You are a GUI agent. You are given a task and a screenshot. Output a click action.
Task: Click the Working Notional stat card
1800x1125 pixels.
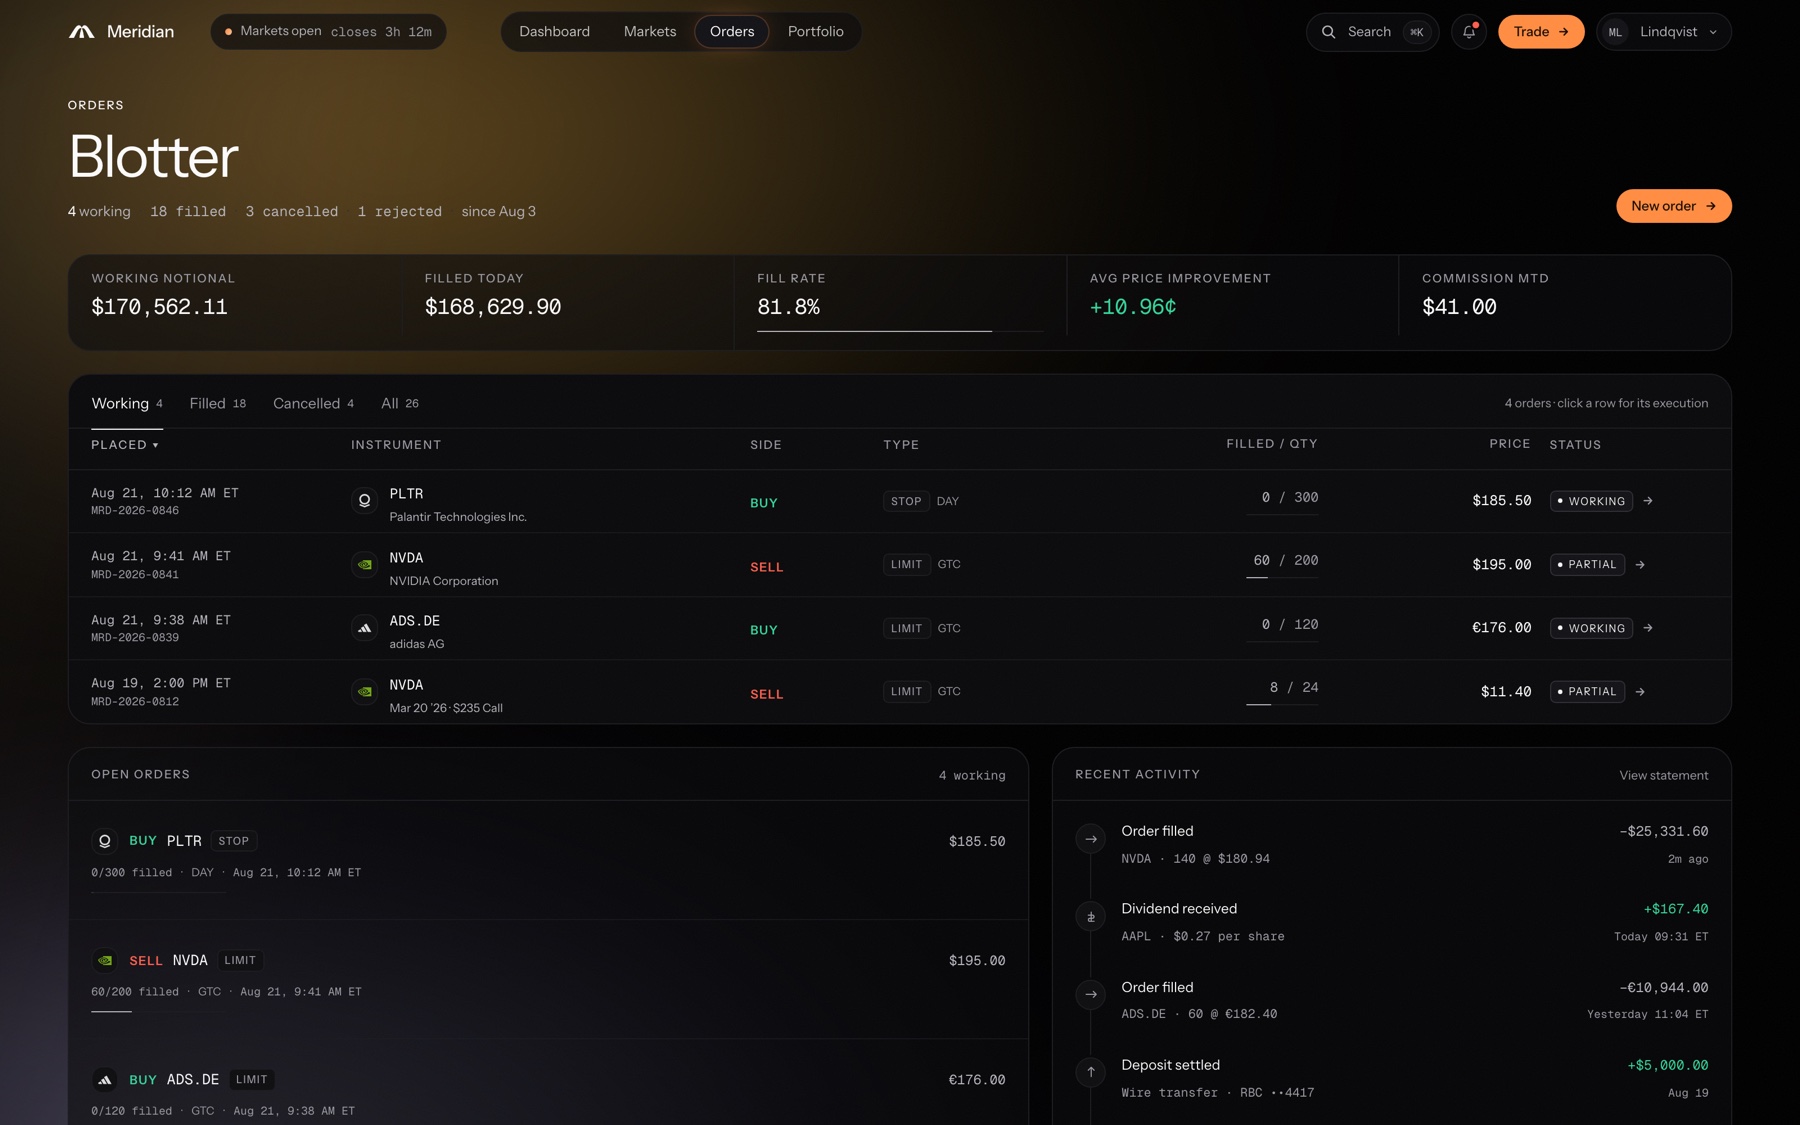pyautogui.click(x=235, y=302)
